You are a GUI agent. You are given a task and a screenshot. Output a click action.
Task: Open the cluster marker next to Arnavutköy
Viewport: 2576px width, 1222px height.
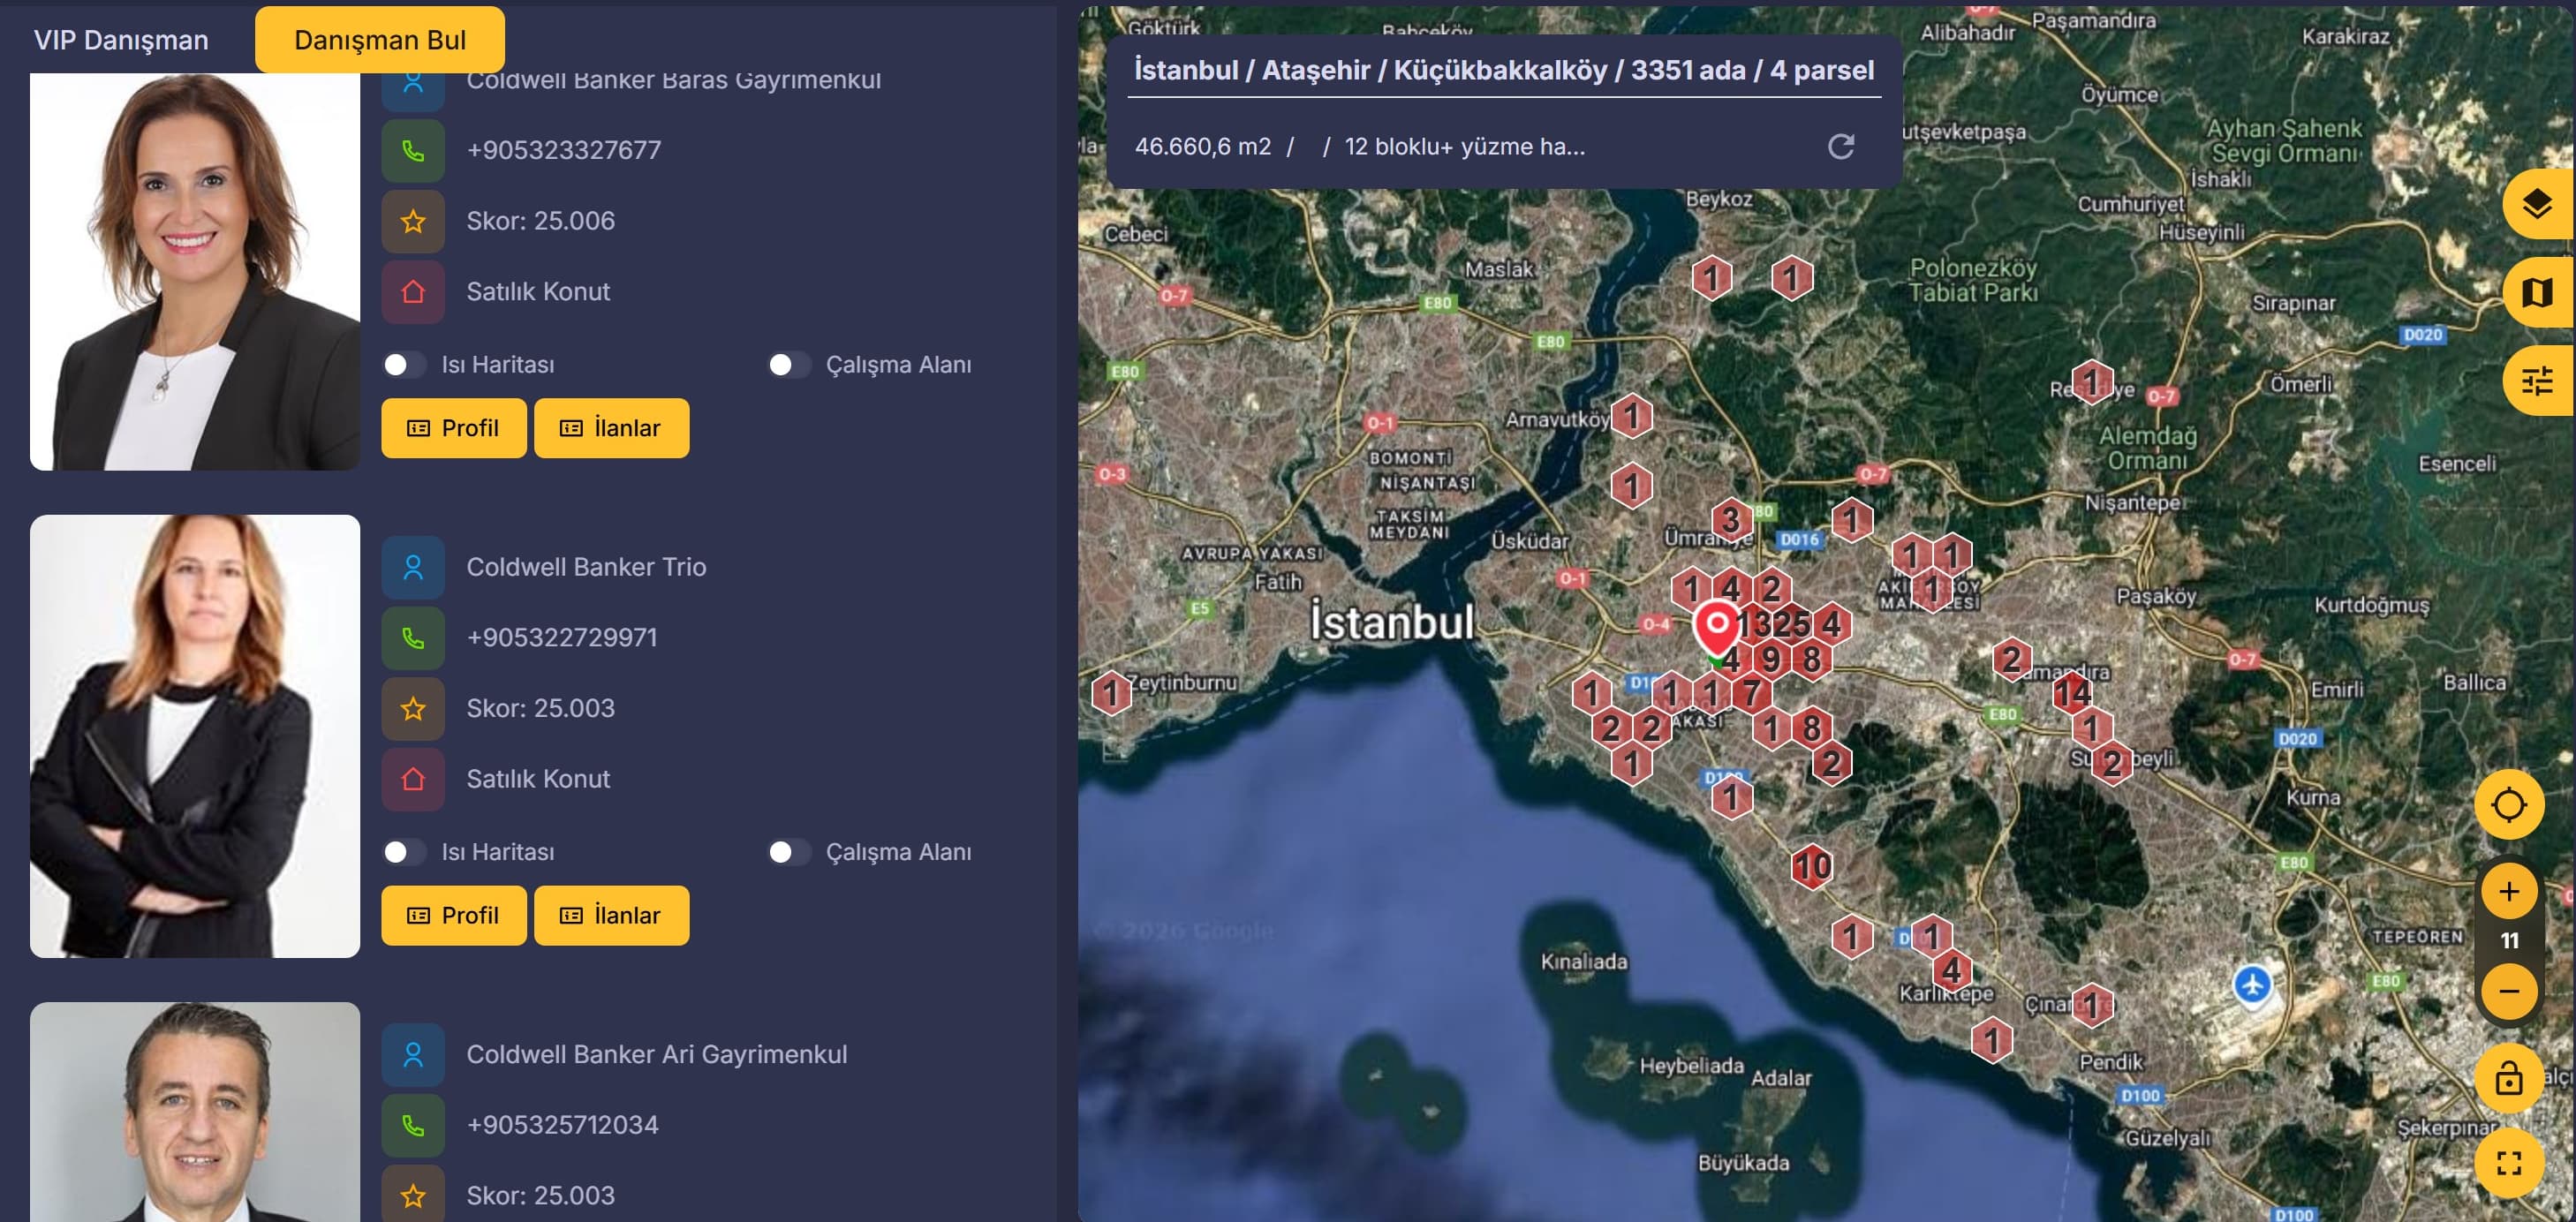1631,415
